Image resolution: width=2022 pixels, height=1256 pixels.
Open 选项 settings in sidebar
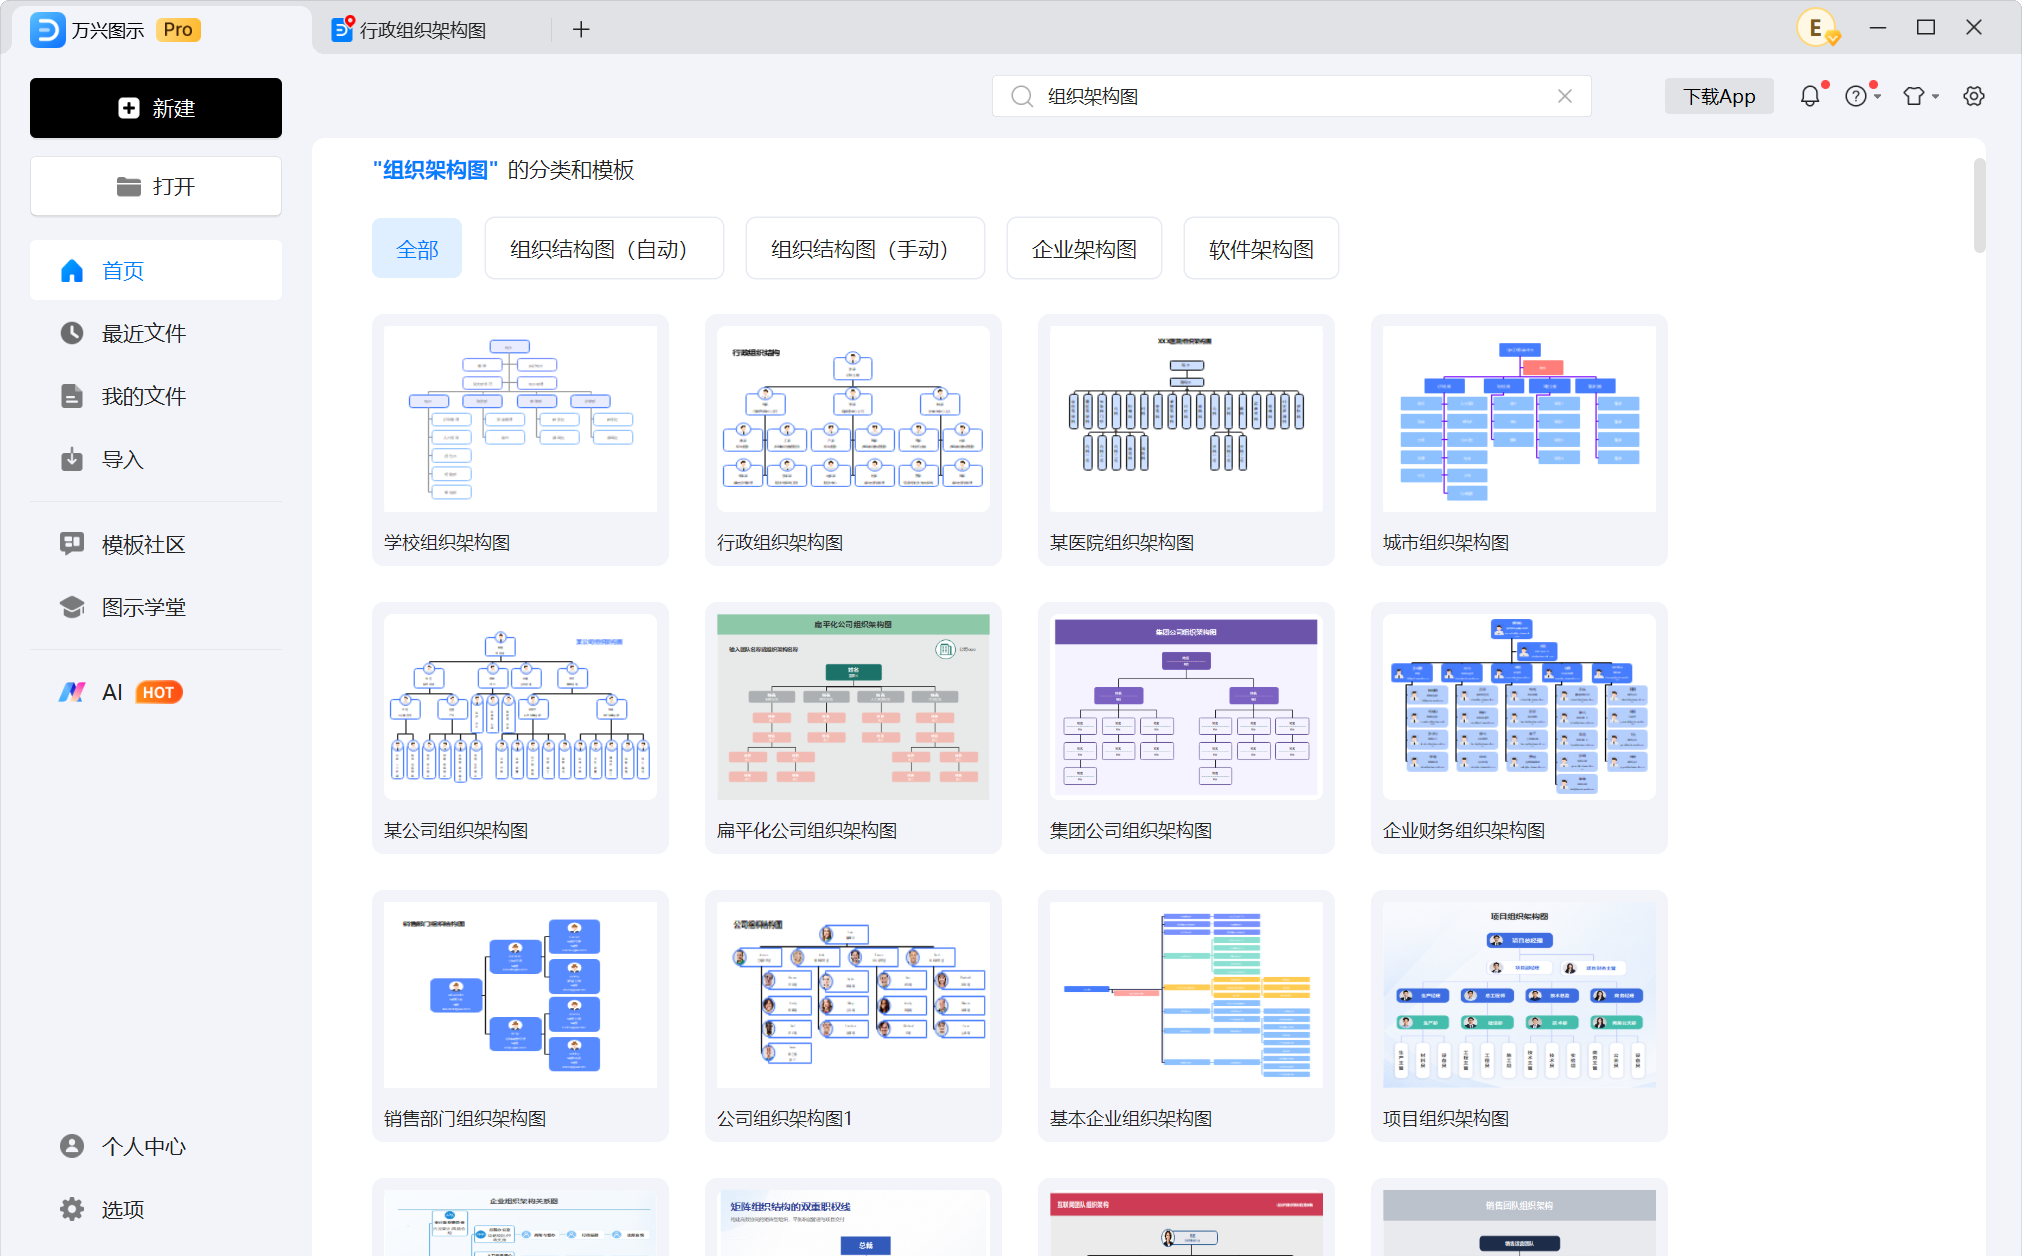click(156, 1209)
